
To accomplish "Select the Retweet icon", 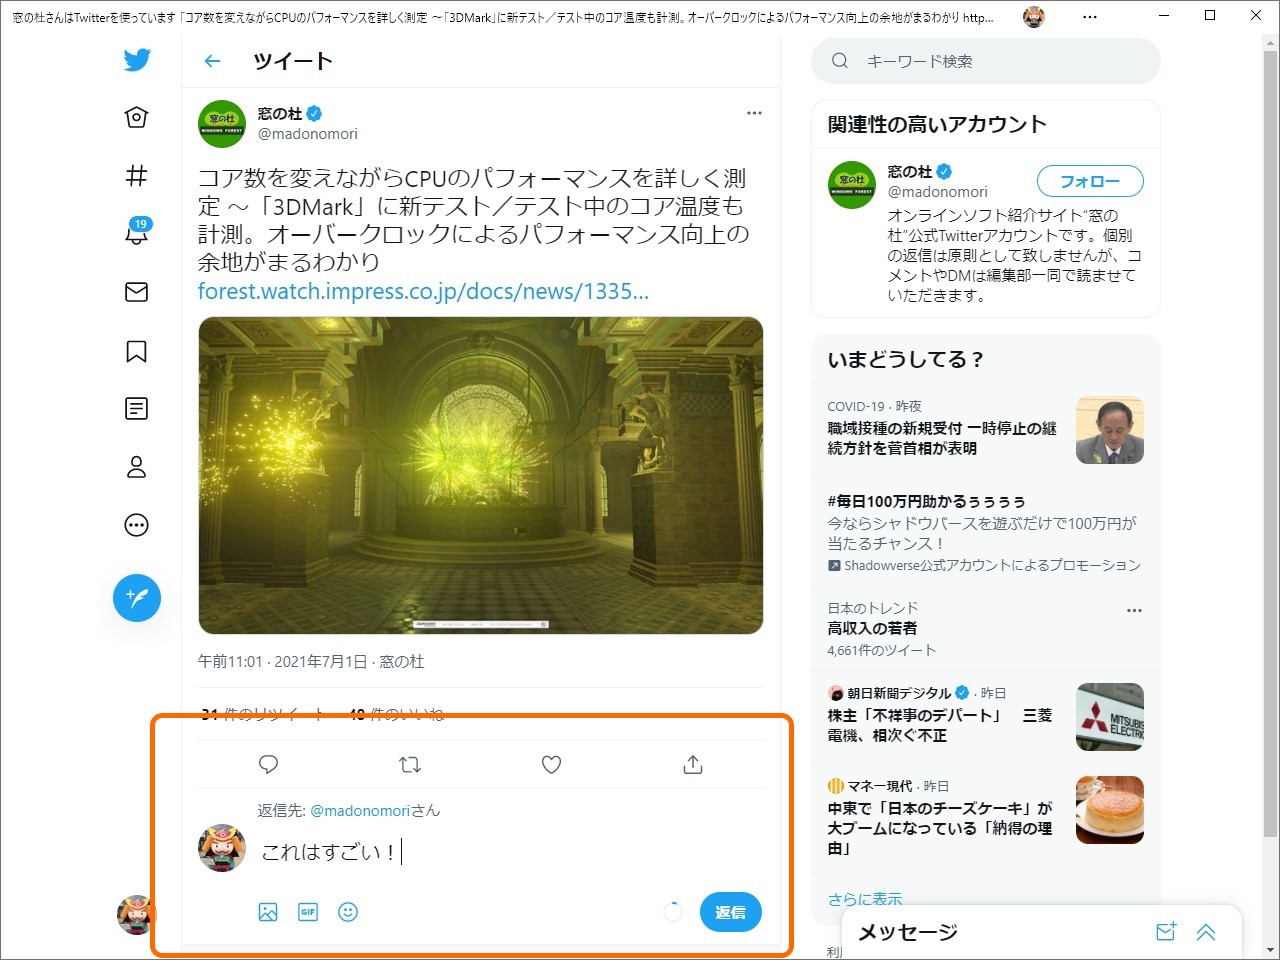I will 409,764.
